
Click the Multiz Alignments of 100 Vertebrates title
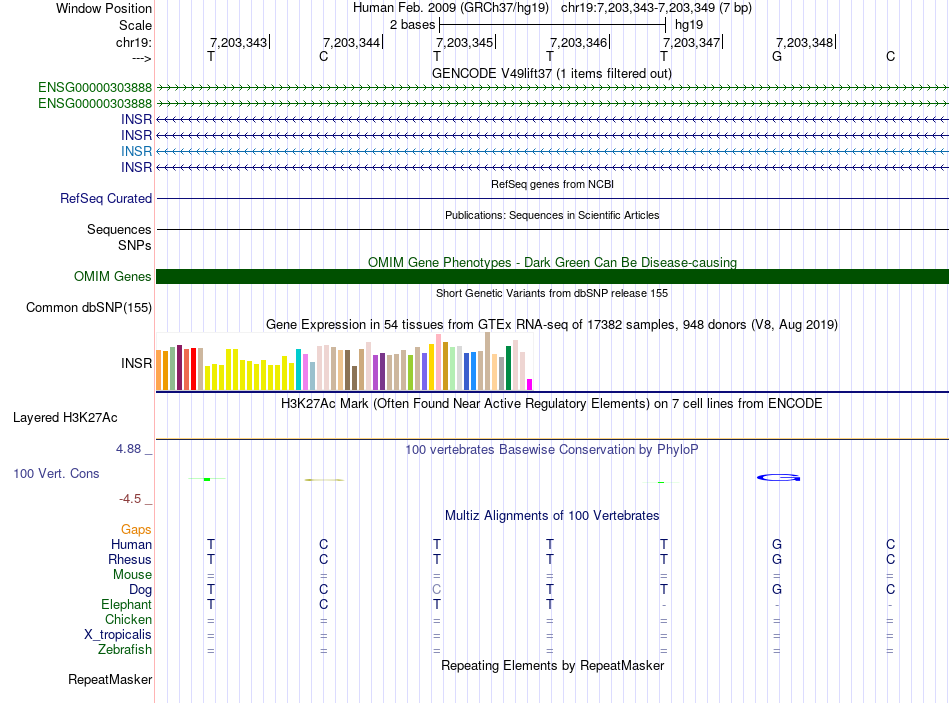[x=552, y=515]
